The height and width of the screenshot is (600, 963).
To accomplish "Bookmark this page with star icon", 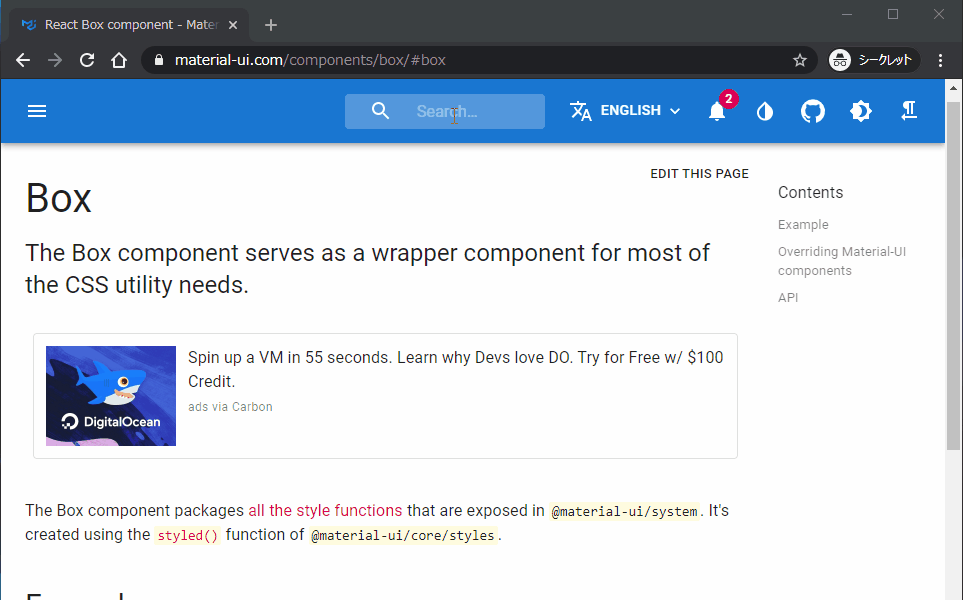I will point(800,60).
